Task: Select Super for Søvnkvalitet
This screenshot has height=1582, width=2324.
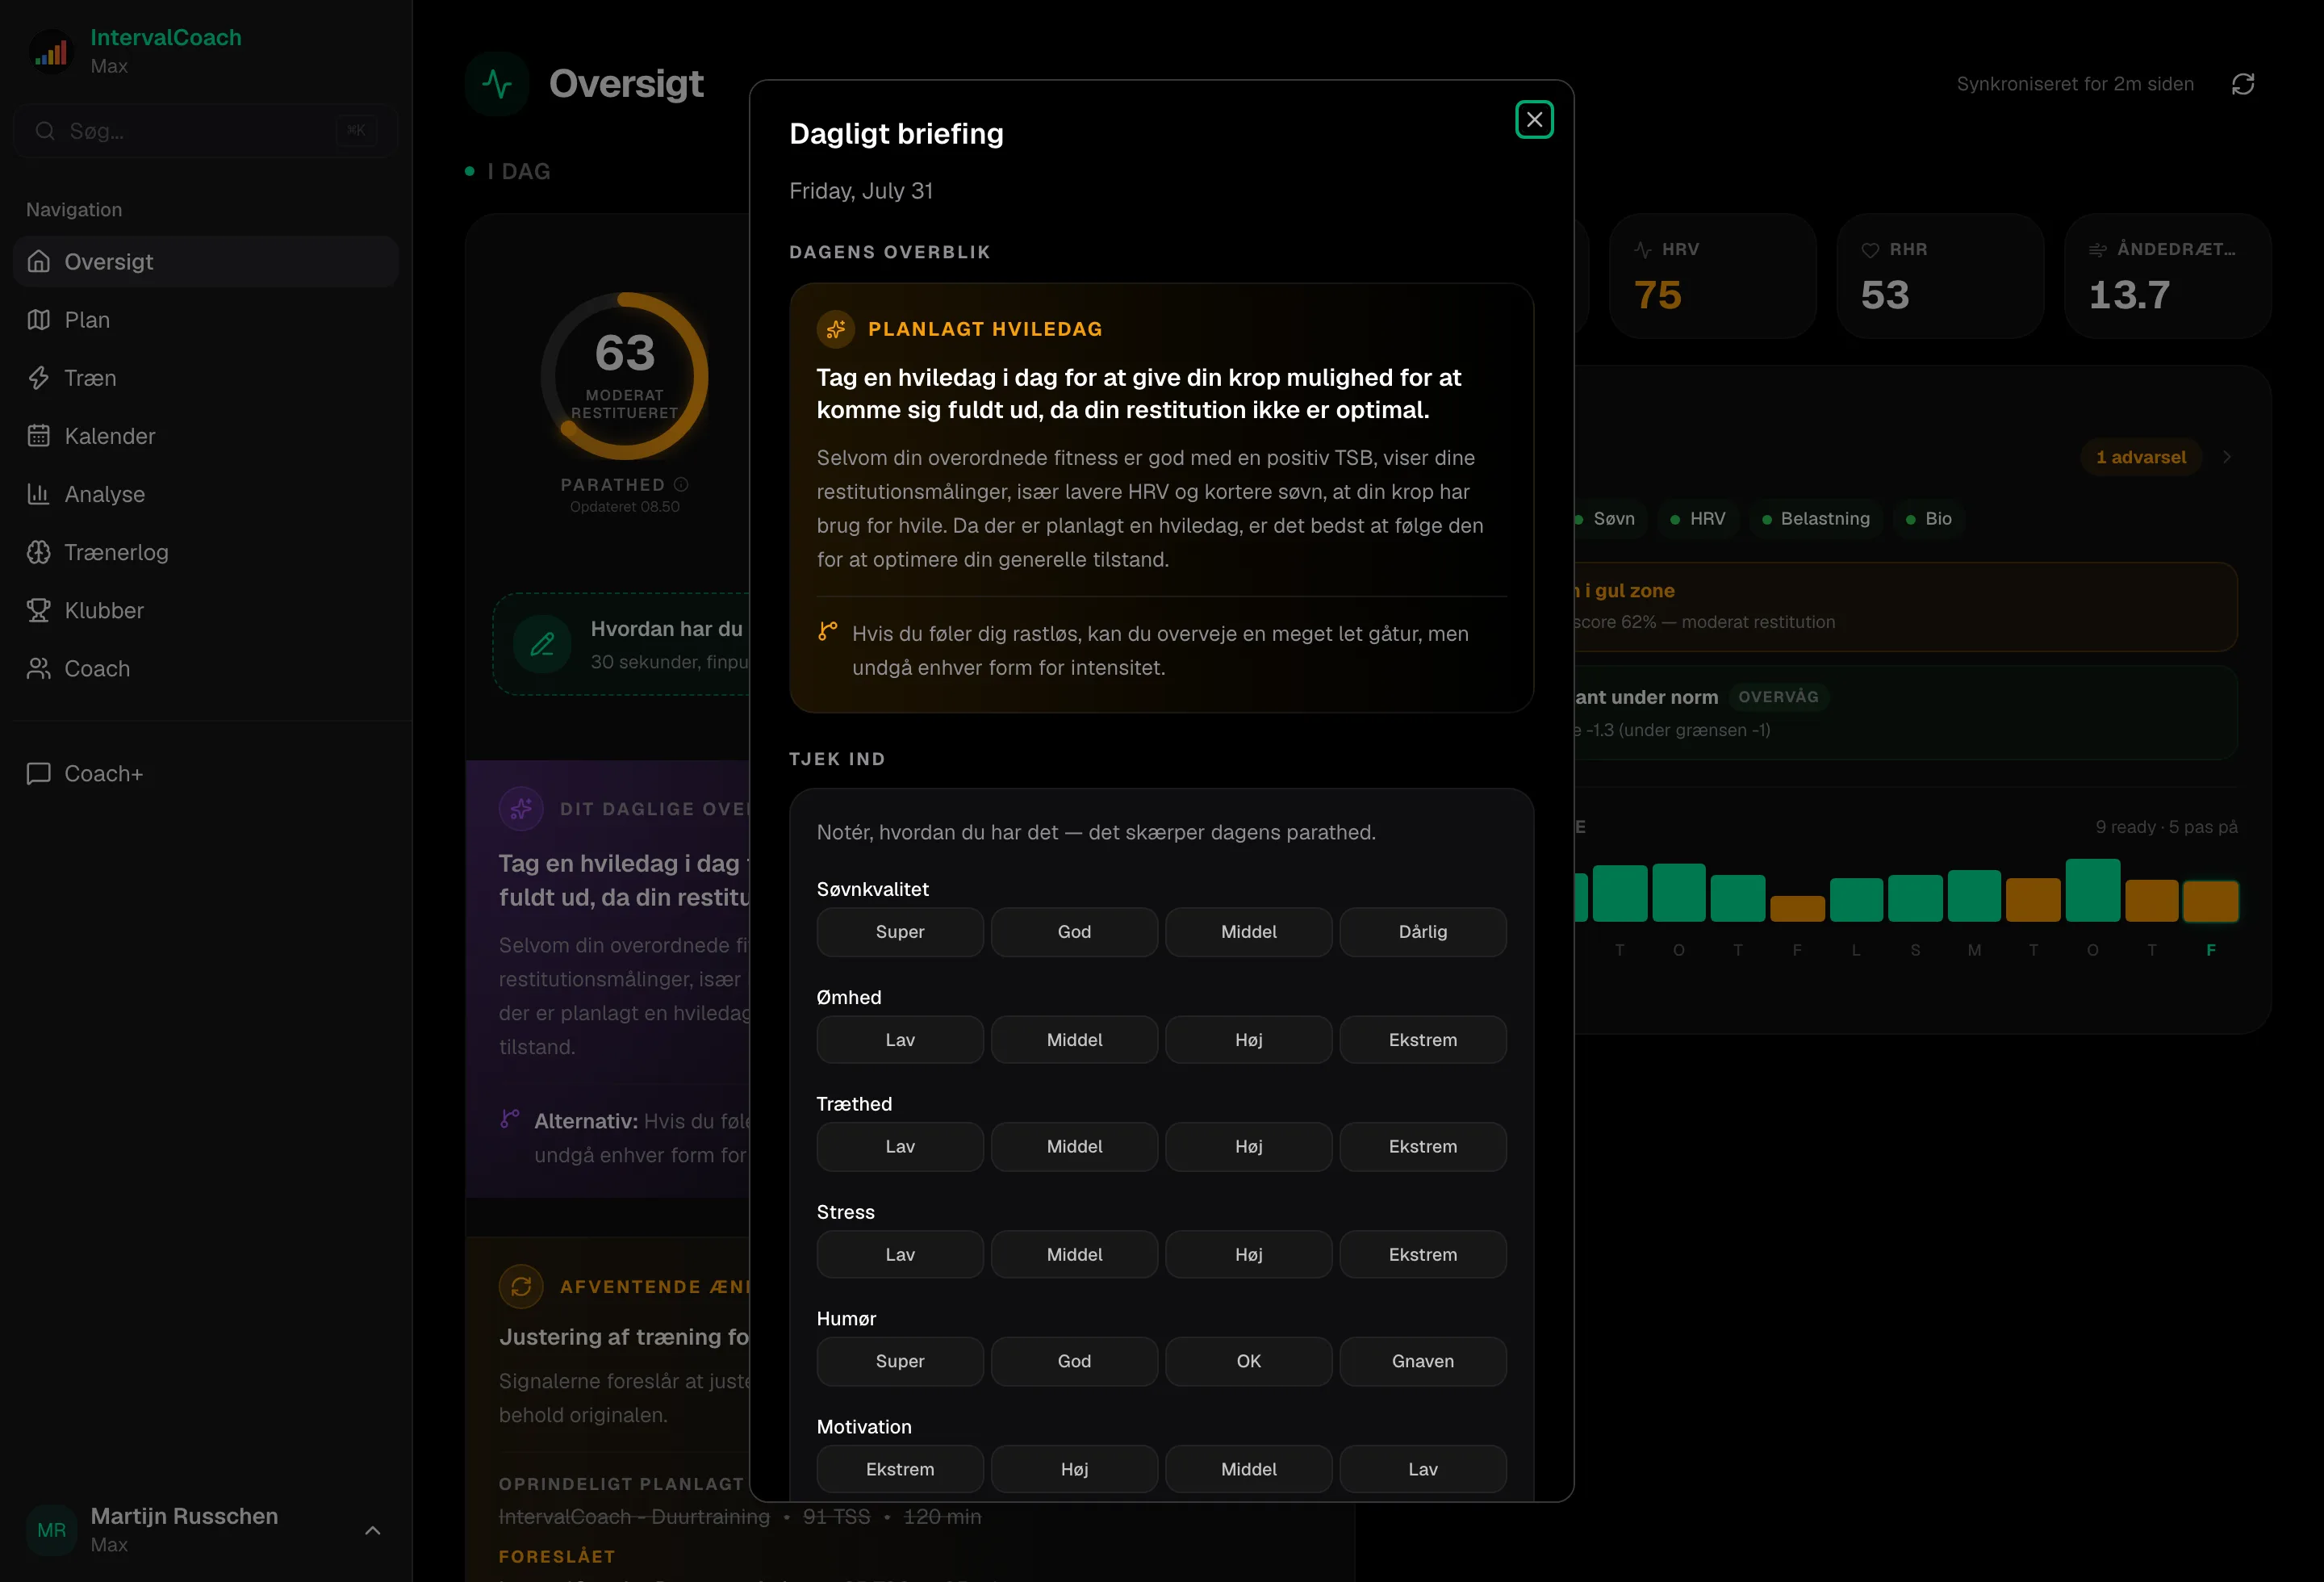Action: (x=900, y=932)
